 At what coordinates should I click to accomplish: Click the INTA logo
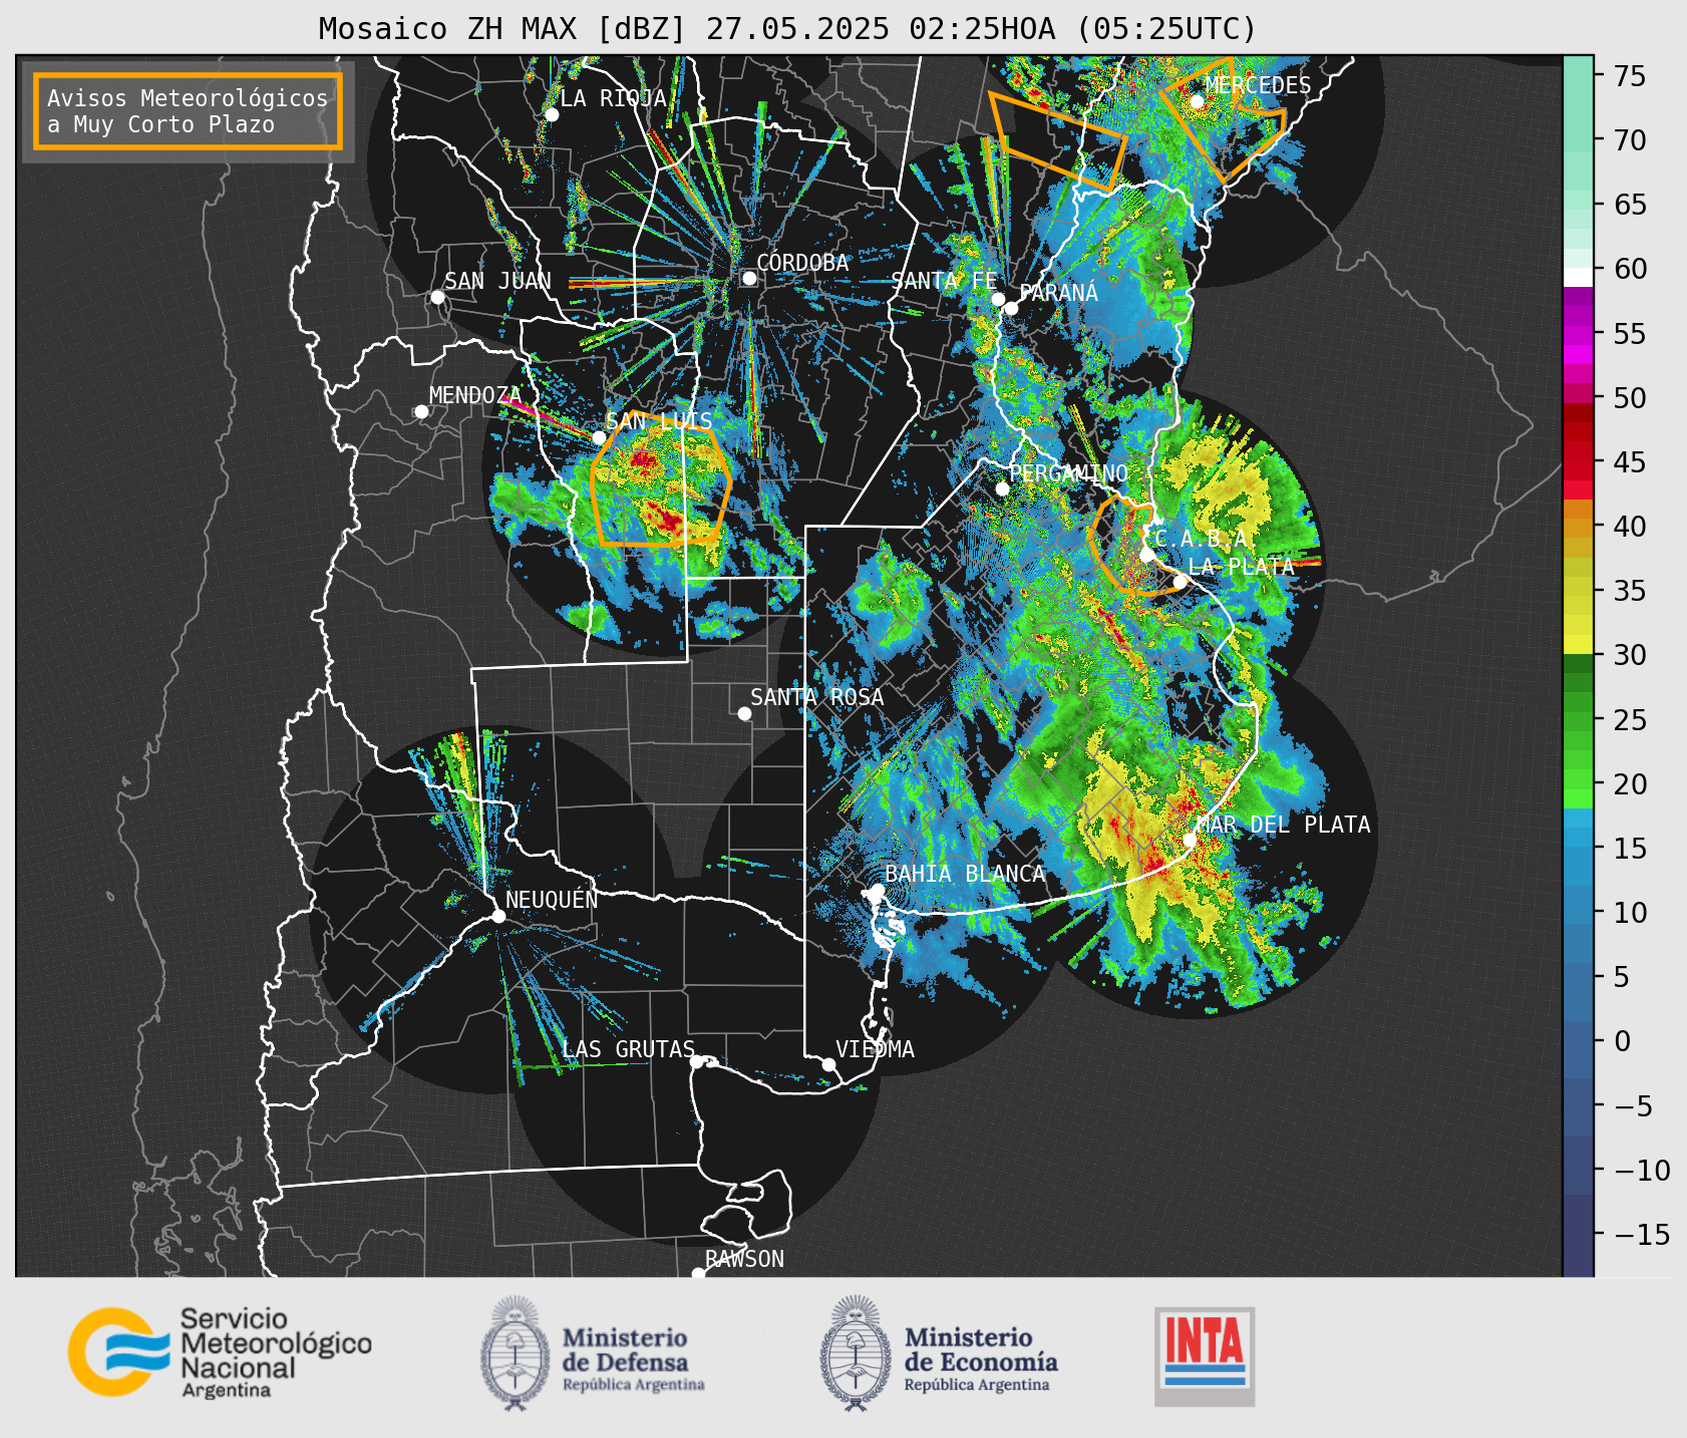click(1204, 1356)
